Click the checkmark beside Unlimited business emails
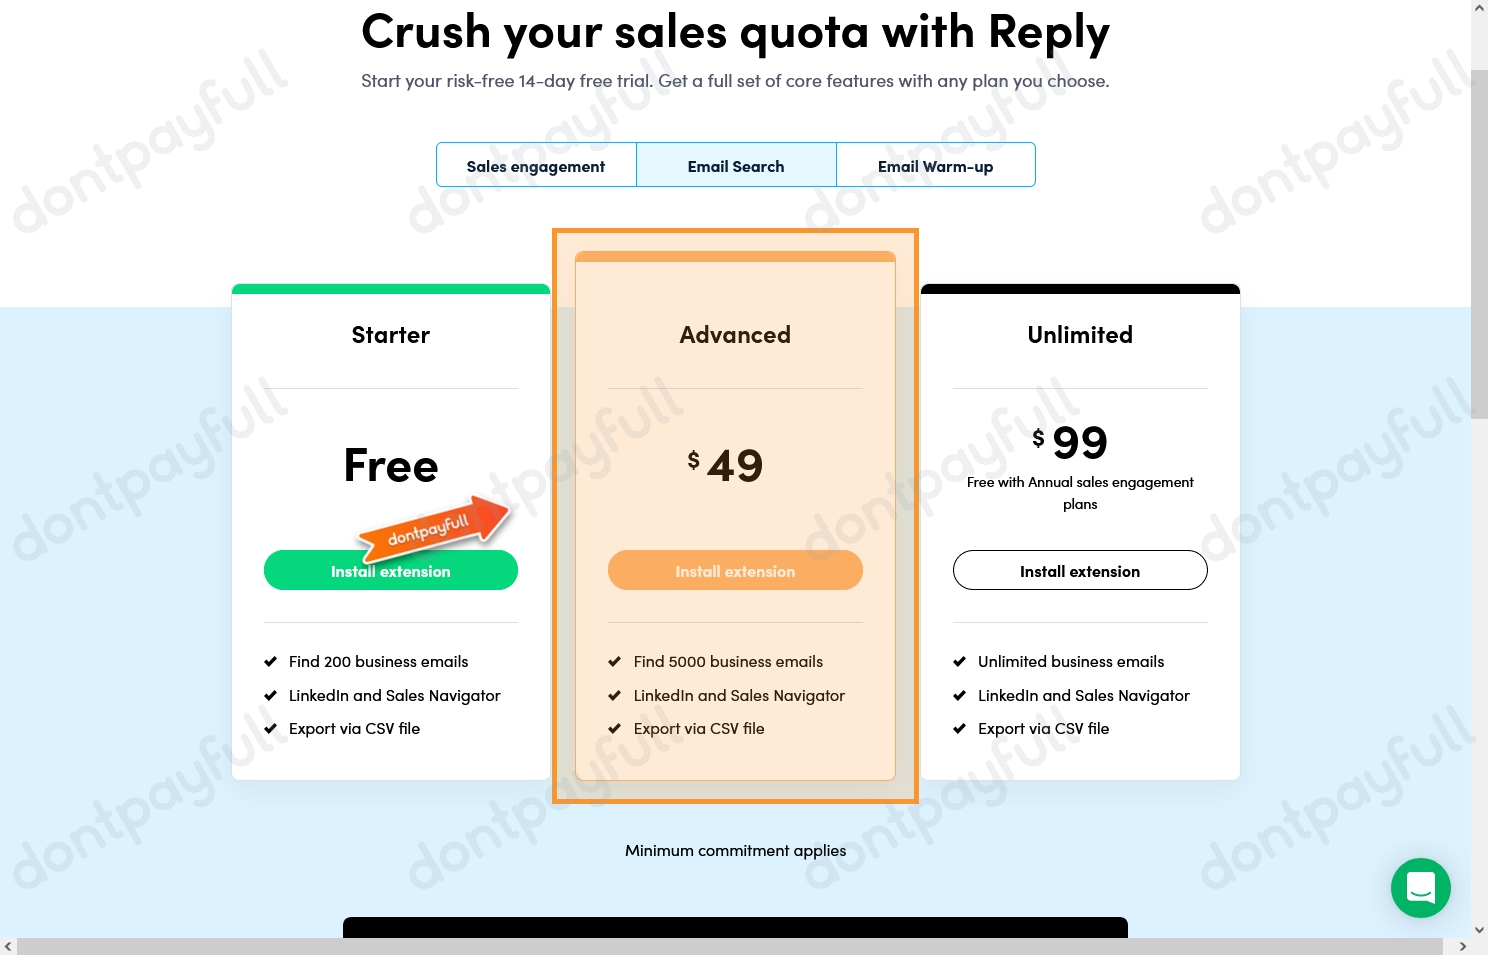This screenshot has width=1488, height=955. coord(960,661)
